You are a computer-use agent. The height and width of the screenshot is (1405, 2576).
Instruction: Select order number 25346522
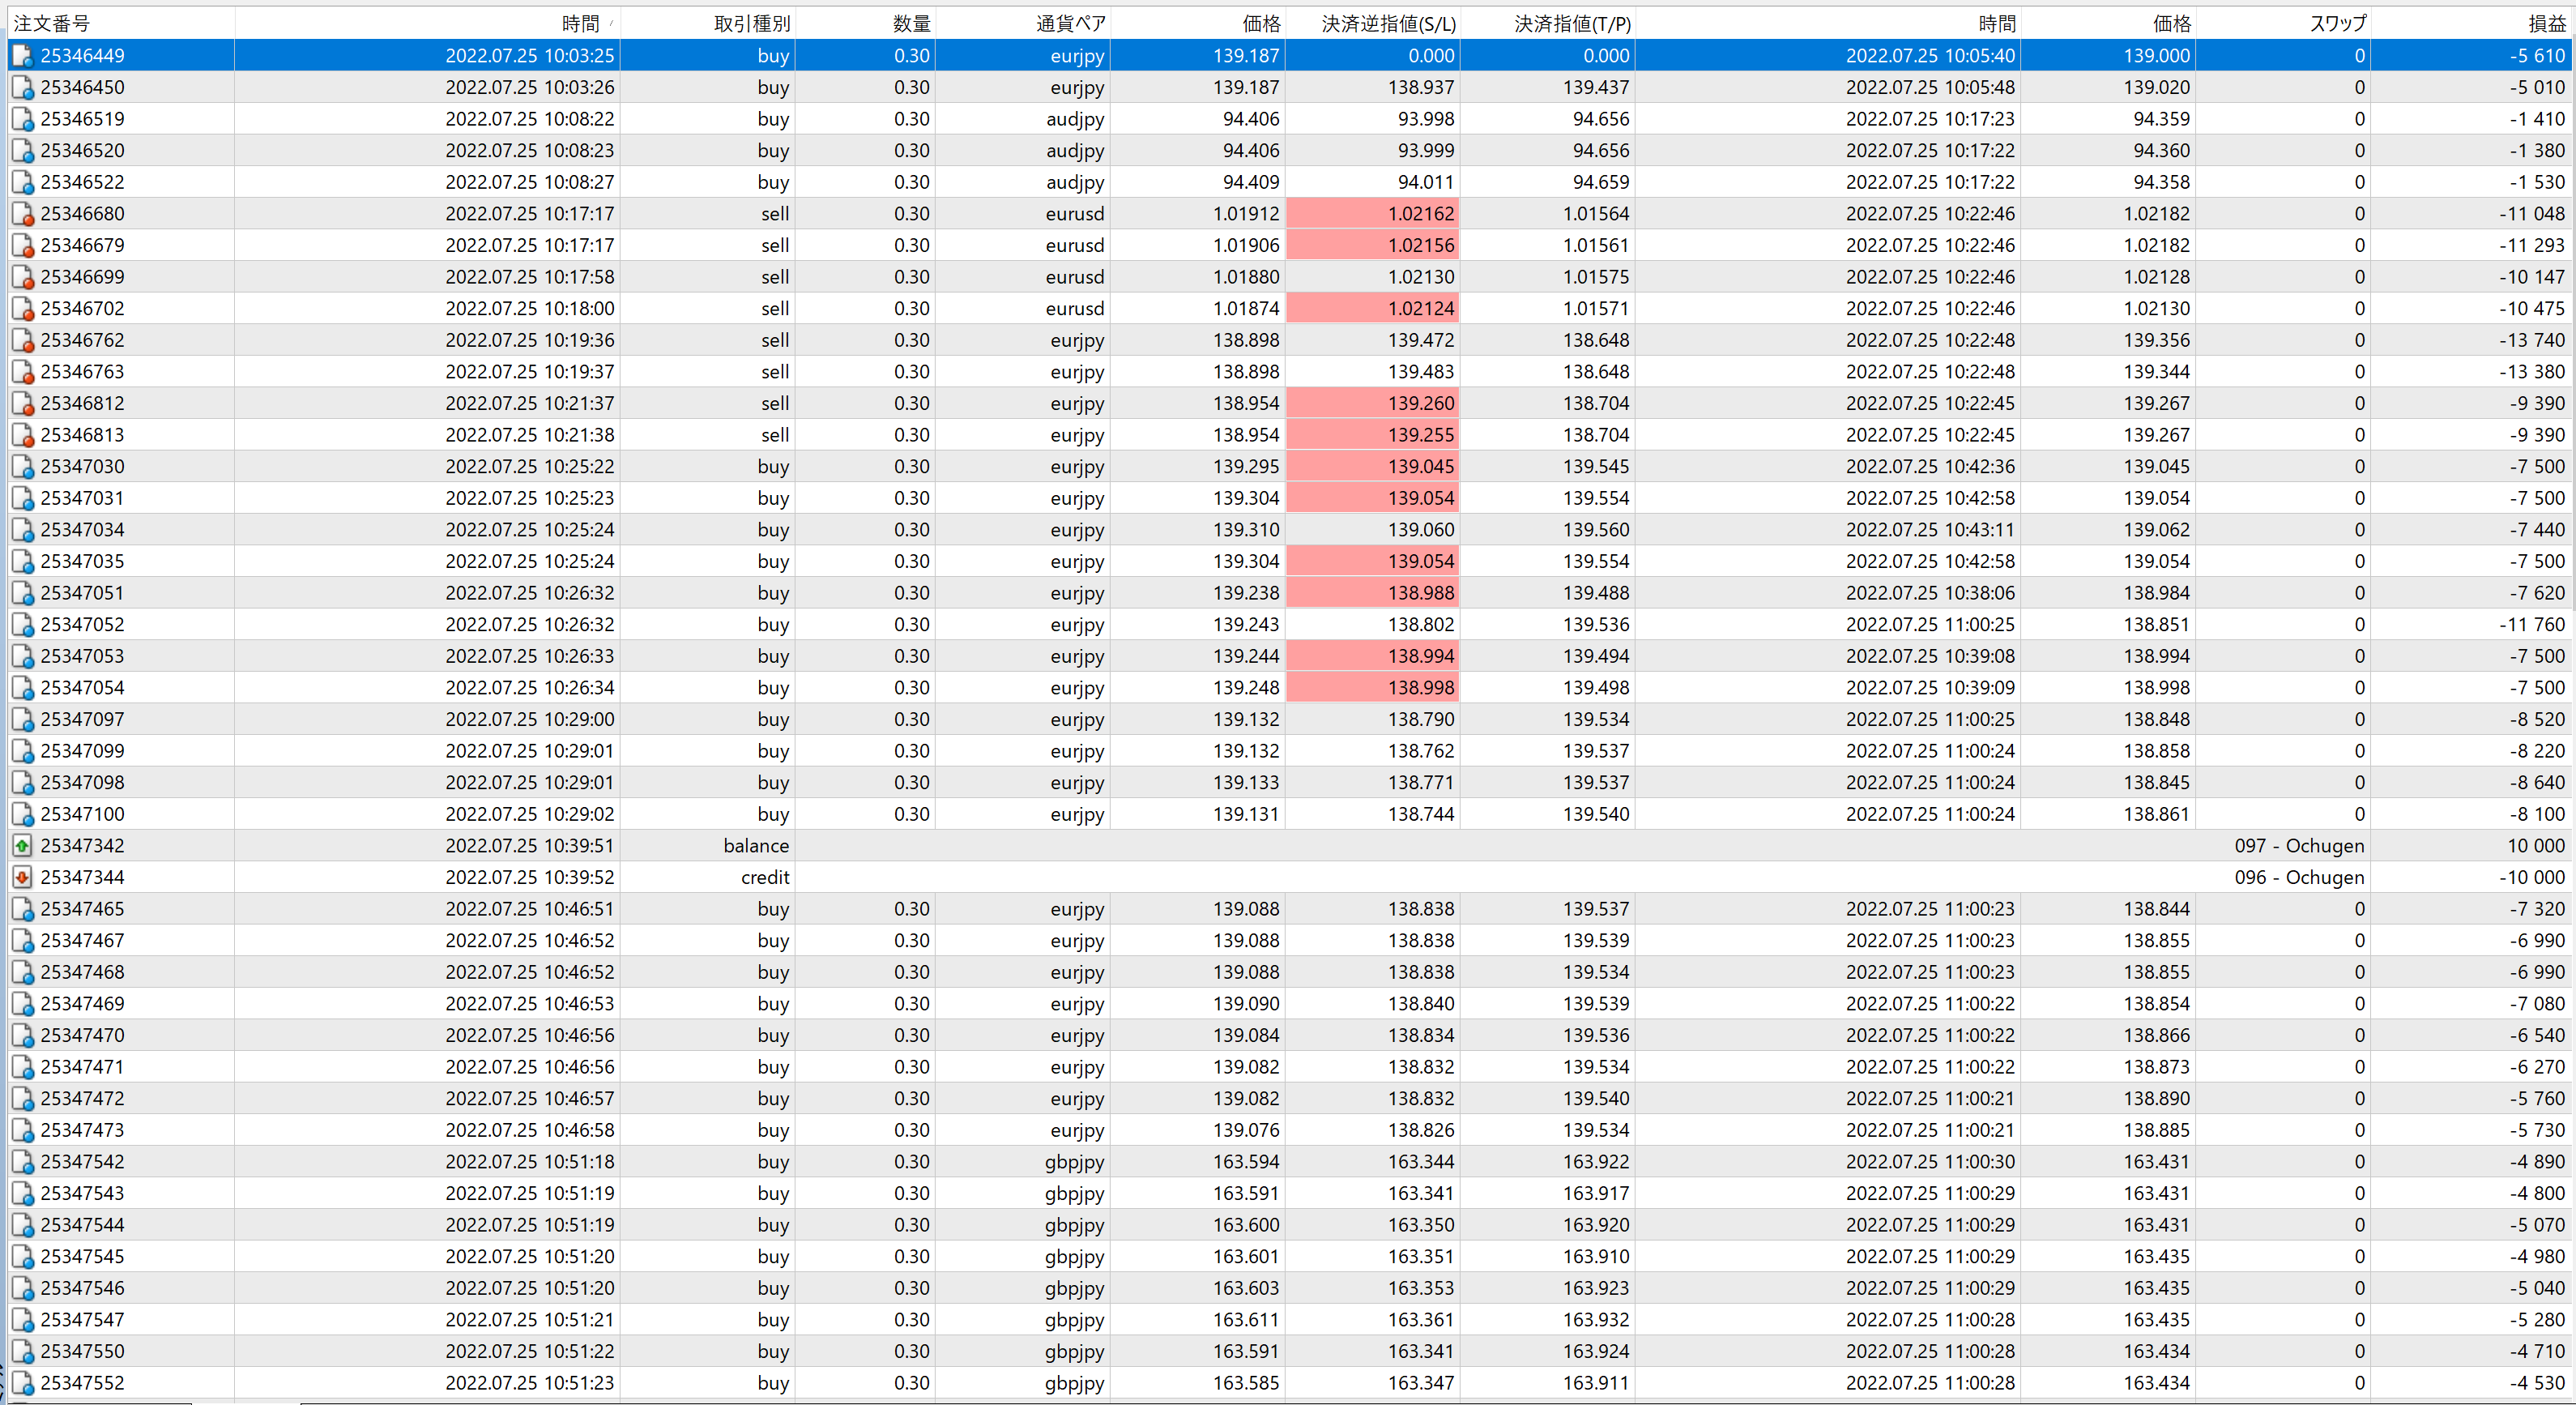coord(83,182)
